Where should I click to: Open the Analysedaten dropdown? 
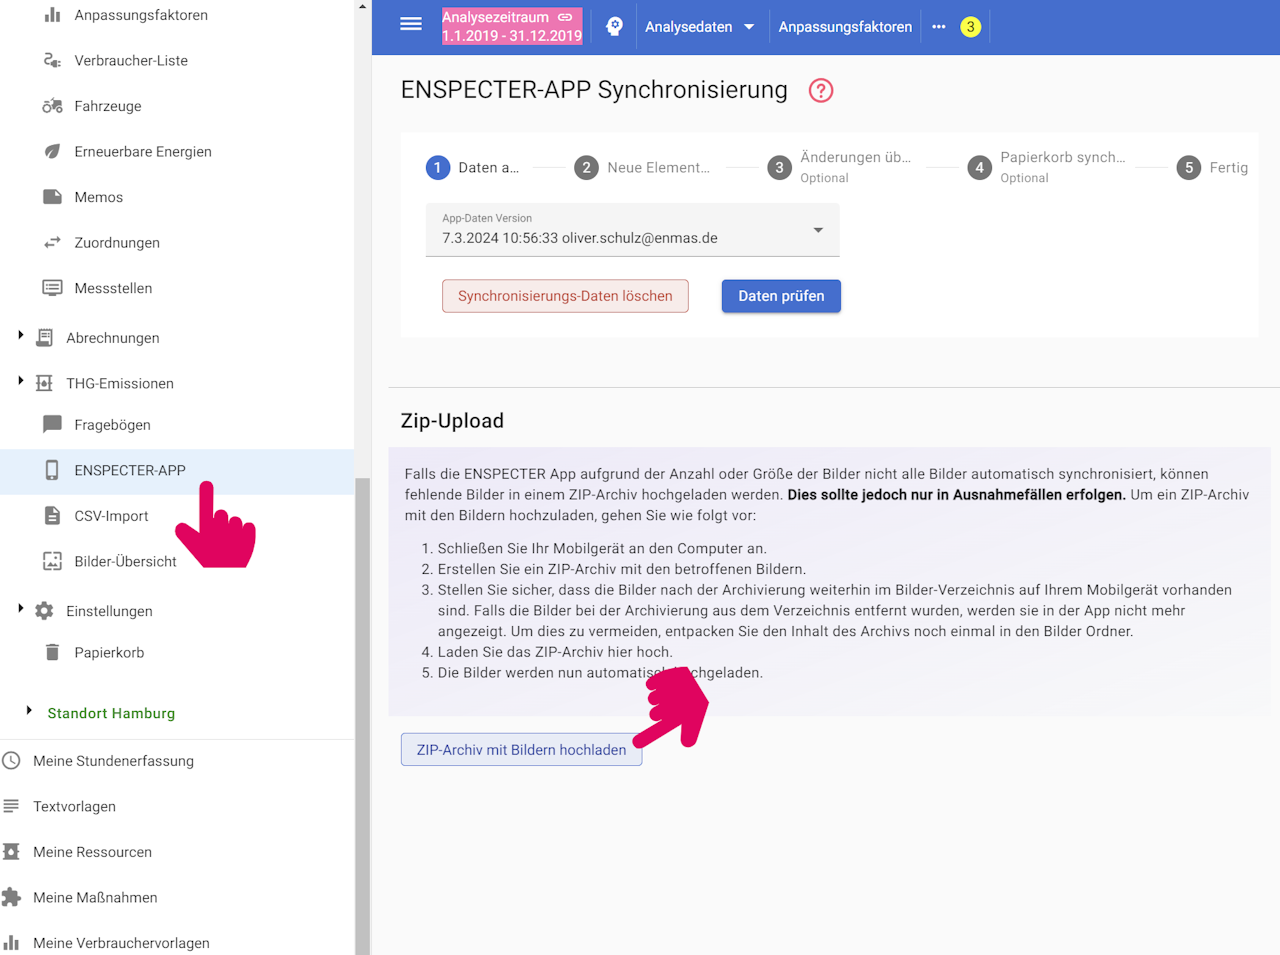tap(700, 27)
